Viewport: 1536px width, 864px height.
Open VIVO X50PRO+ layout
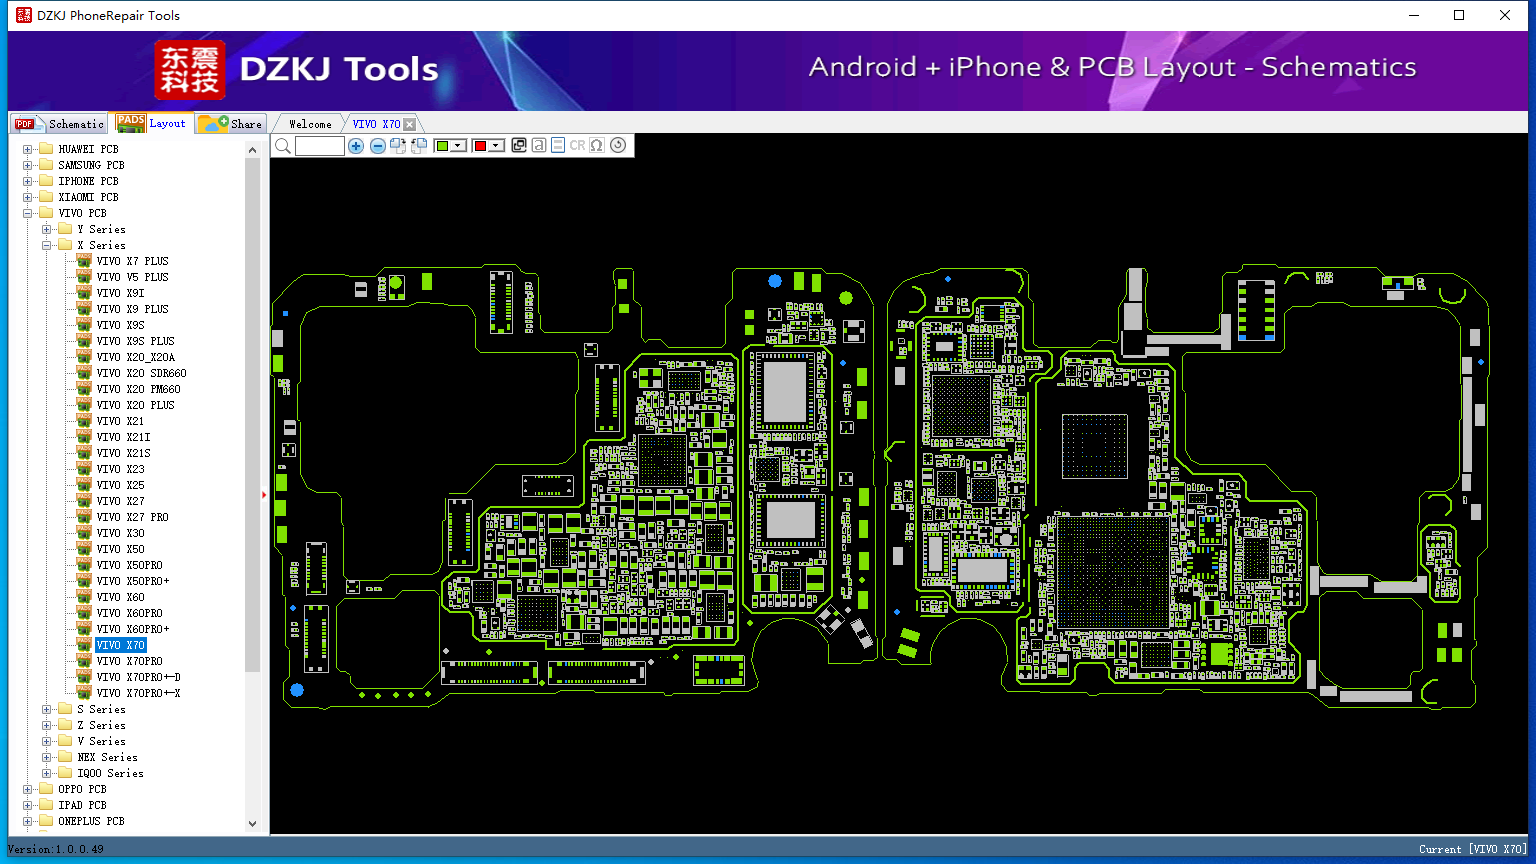point(132,581)
